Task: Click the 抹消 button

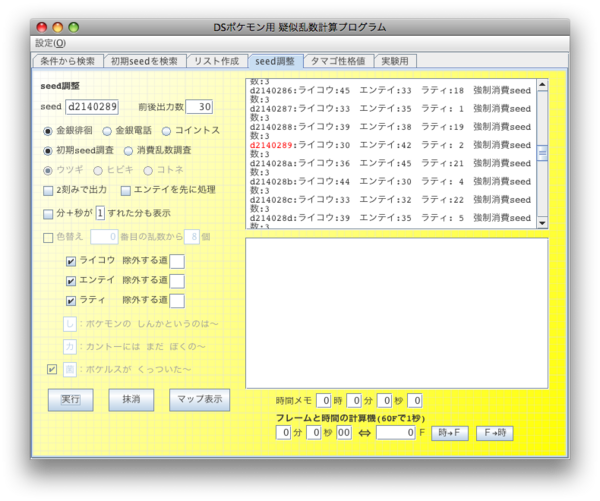Action: pyautogui.click(x=131, y=400)
